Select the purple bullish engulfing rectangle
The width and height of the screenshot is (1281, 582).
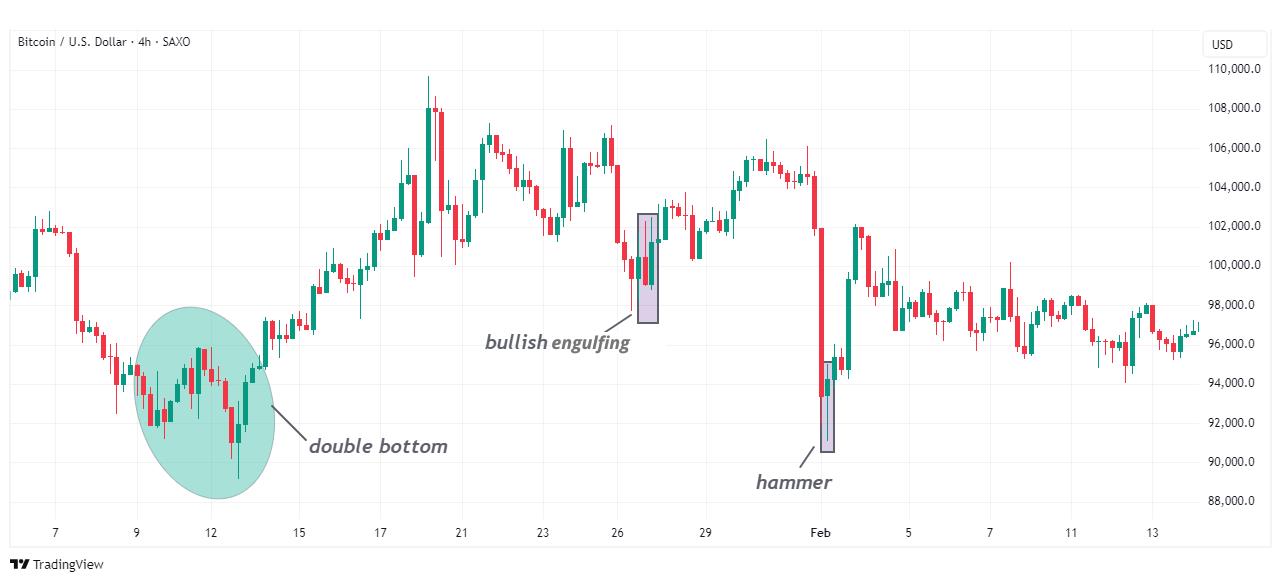pos(648,268)
